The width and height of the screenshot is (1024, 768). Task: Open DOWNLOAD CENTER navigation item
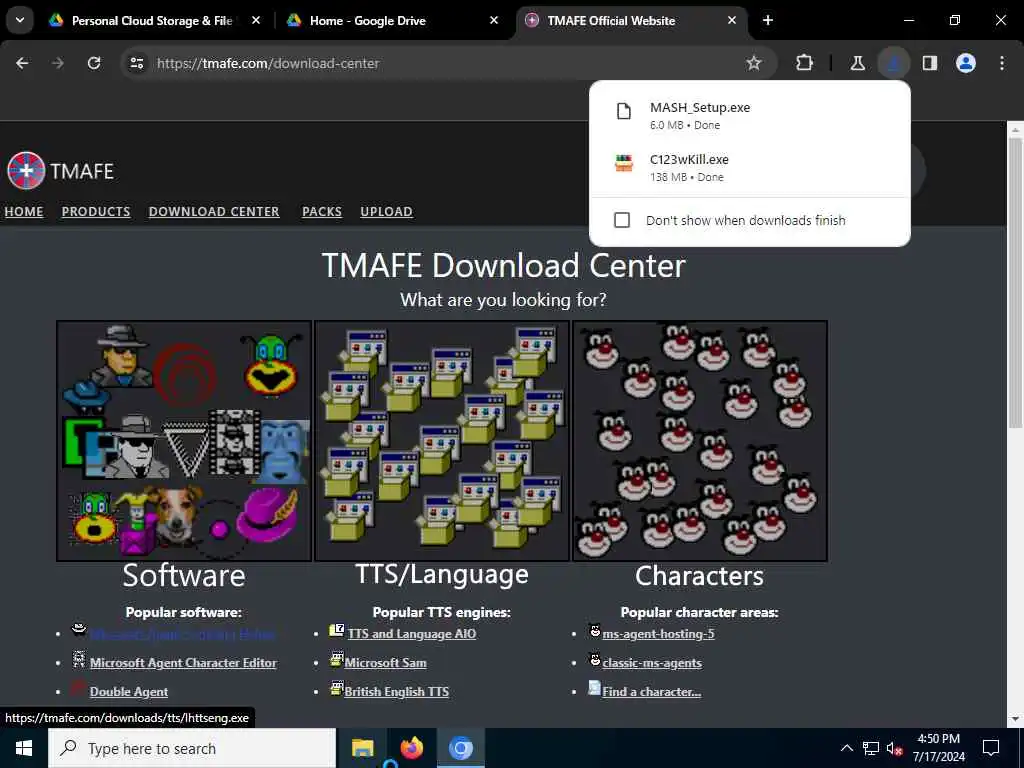tap(214, 212)
